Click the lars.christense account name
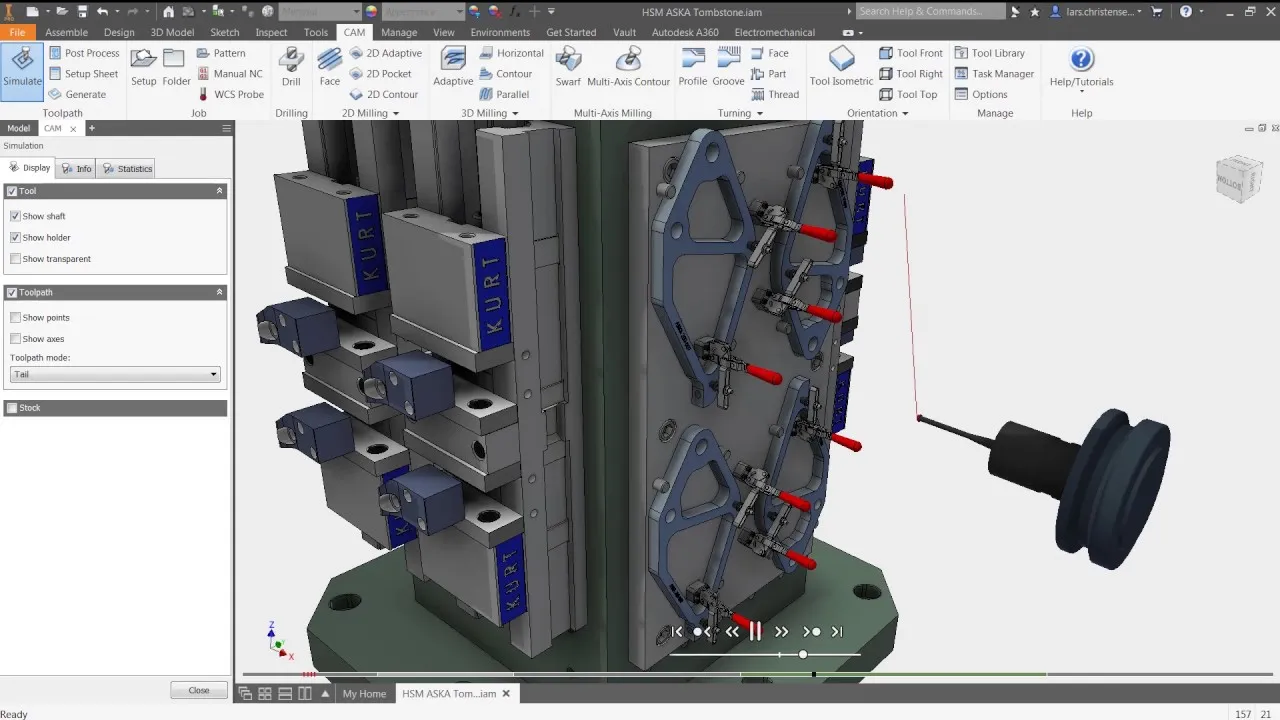The height and width of the screenshot is (720, 1280). (x=1096, y=12)
